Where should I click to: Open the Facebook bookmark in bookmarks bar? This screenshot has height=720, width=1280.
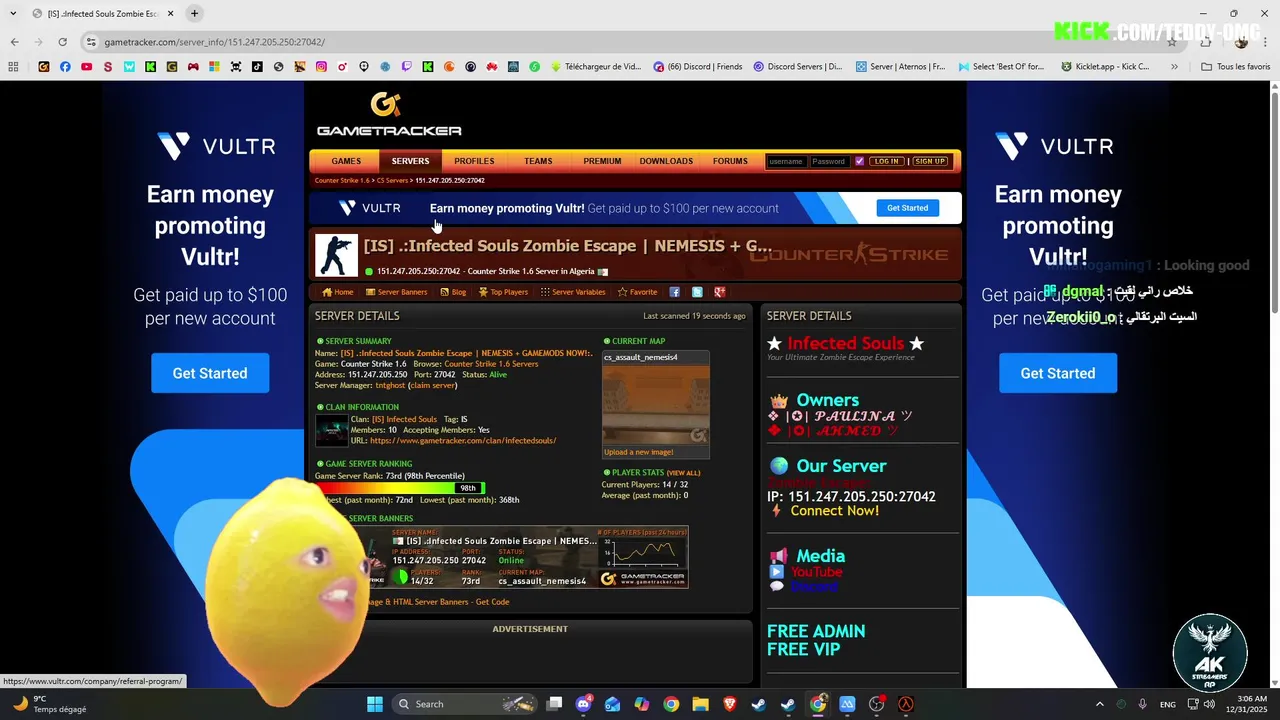click(x=65, y=67)
